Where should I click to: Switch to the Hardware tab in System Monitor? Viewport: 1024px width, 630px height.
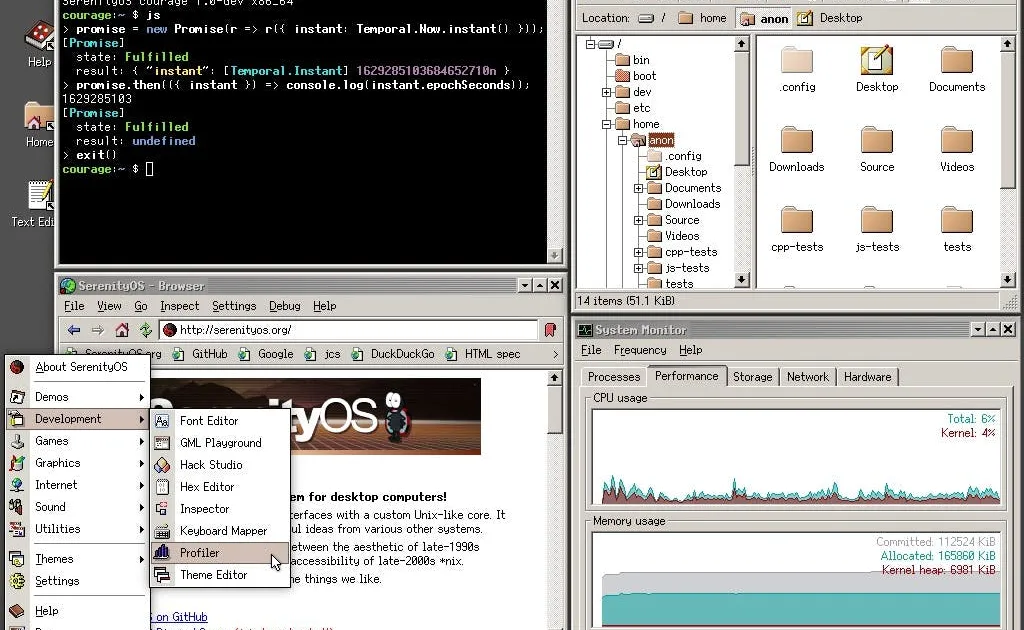(867, 377)
